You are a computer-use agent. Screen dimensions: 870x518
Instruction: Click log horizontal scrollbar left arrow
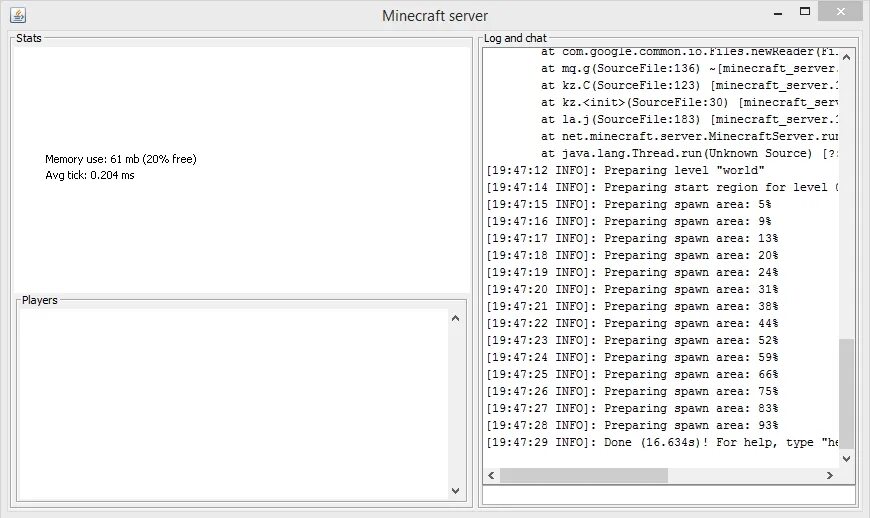[x=491, y=475]
